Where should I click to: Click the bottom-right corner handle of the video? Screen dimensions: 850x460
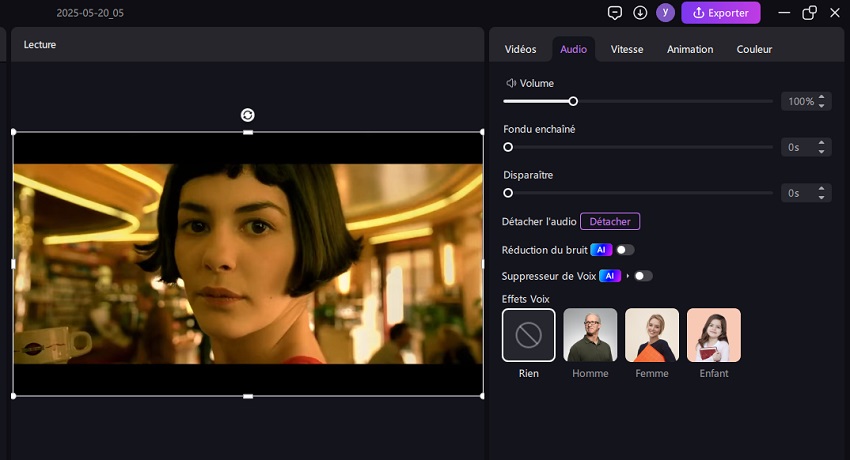click(482, 396)
